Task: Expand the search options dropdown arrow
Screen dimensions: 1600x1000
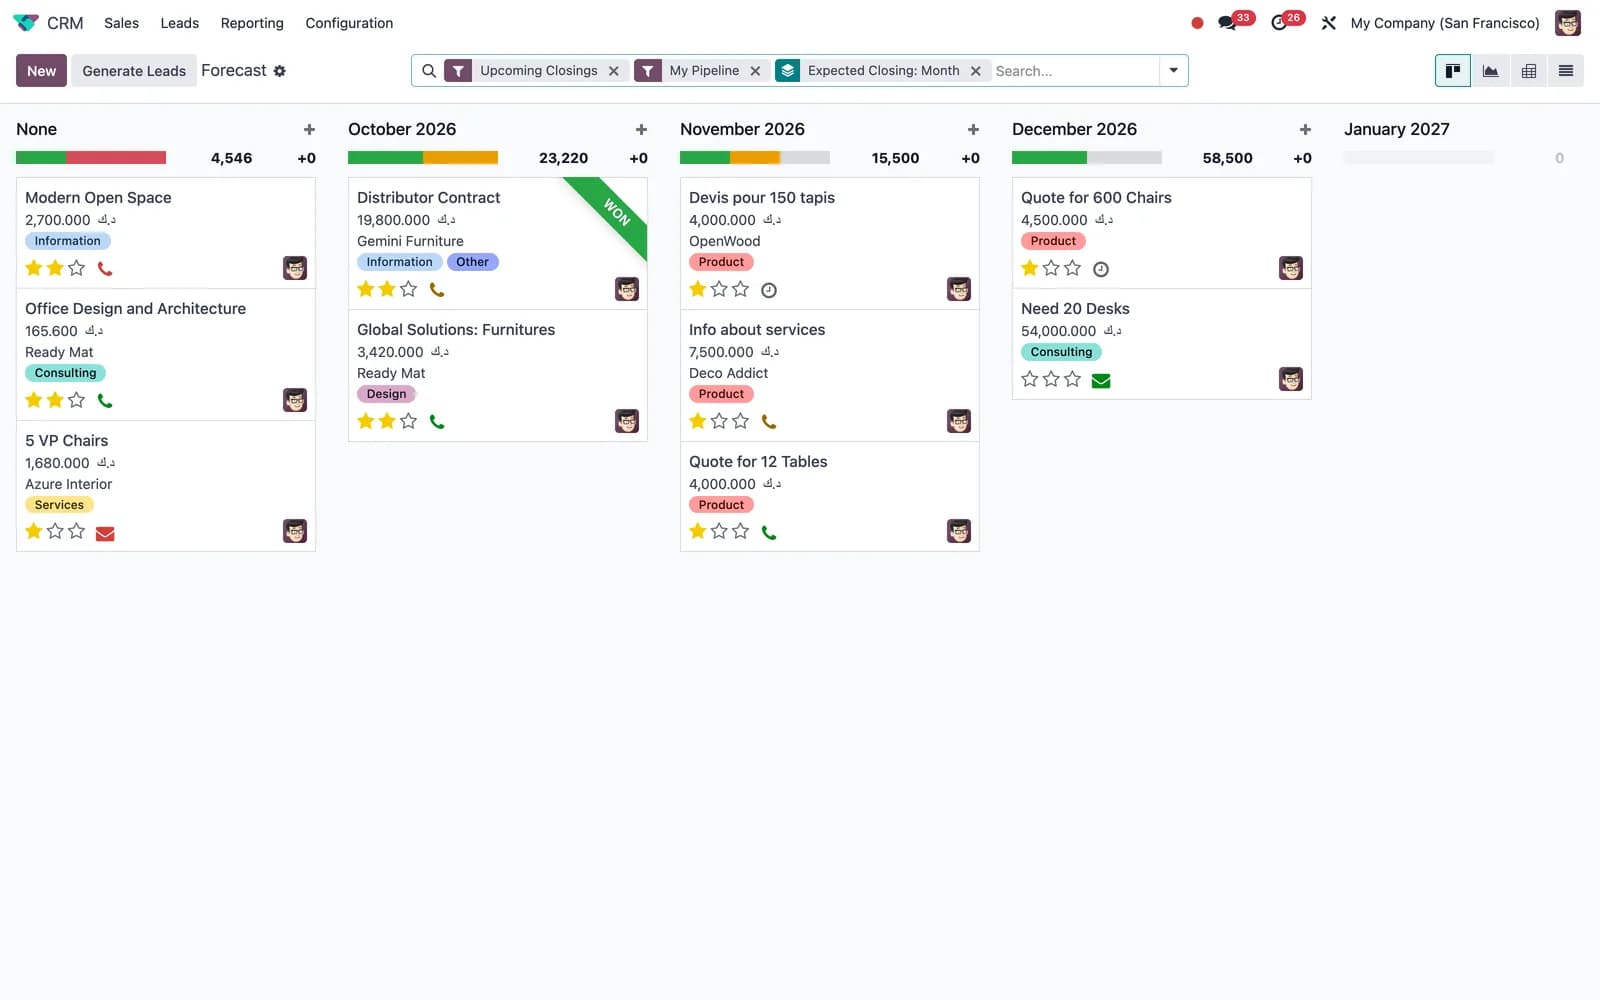Action: click(1173, 71)
